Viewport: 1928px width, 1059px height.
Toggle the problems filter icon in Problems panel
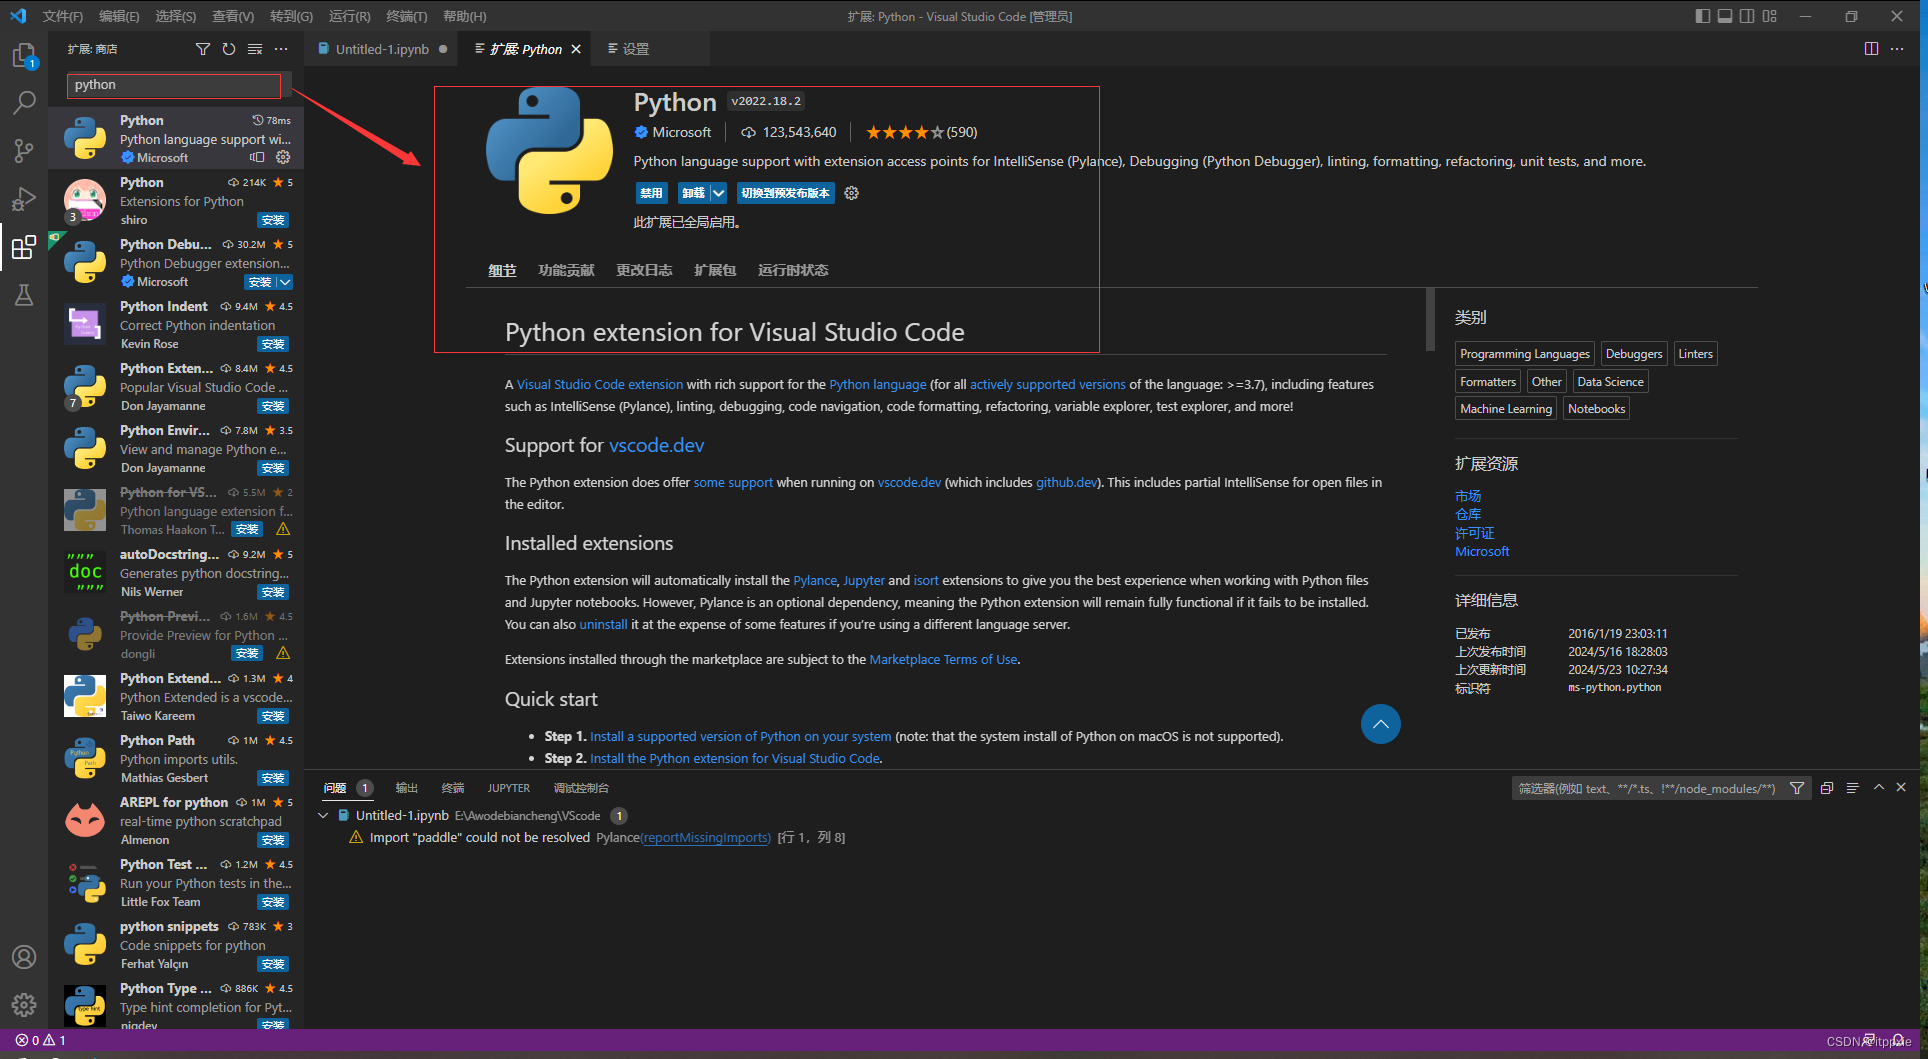click(1796, 788)
